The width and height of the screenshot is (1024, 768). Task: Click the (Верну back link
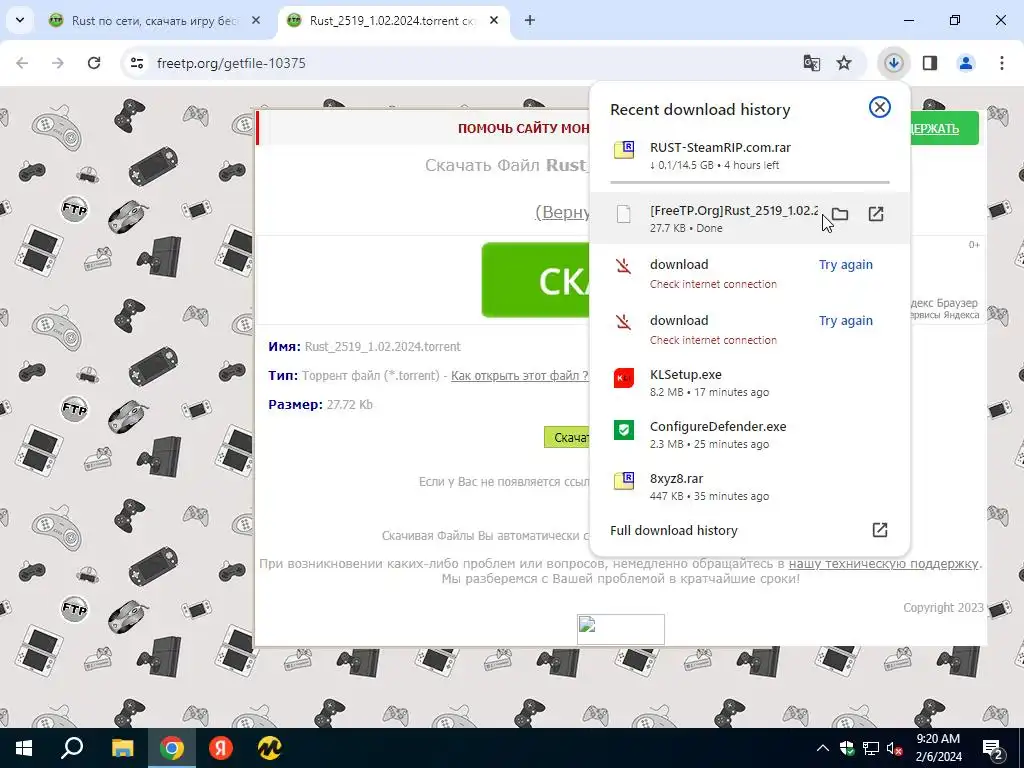(x=563, y=212)
